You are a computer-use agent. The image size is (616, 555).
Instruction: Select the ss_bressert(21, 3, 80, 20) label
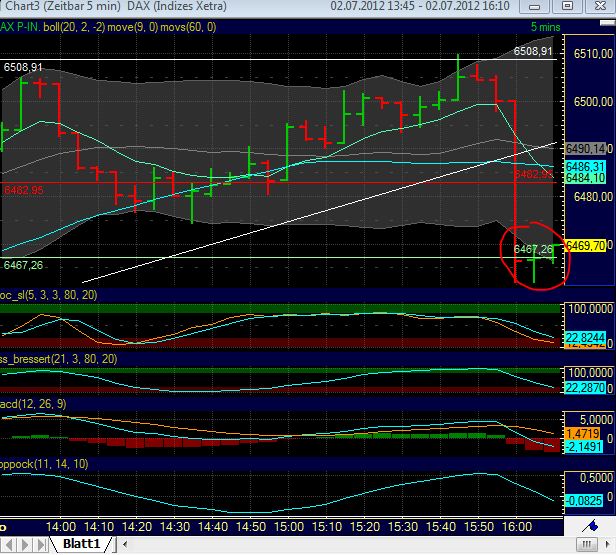coord(59,359)
